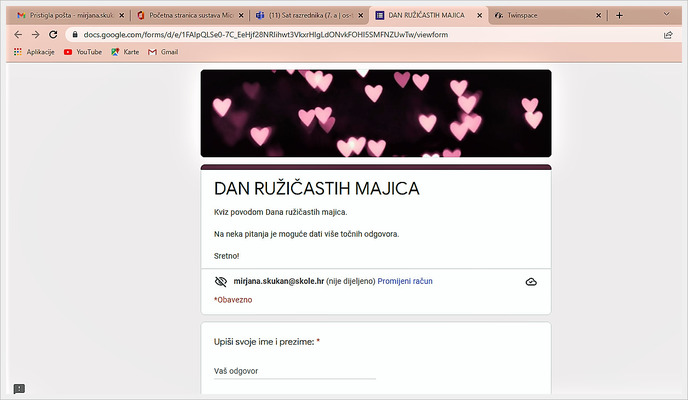Close the Pristigla pošta tab
Viewport: 688px width, 400px height.
[122, 15]
